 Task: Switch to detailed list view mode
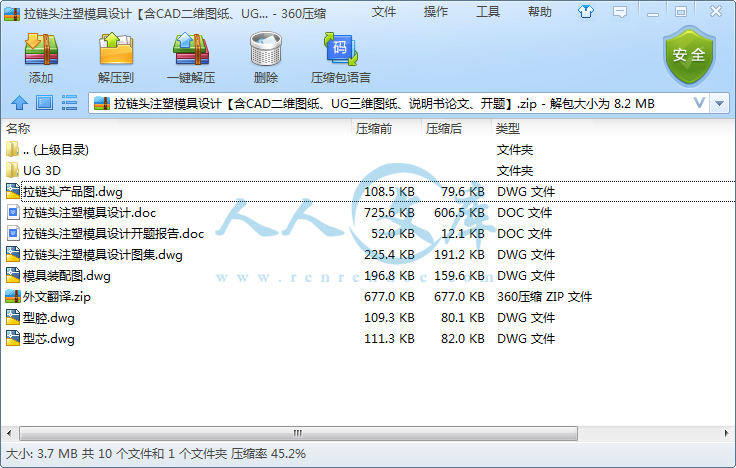point(69,103)
